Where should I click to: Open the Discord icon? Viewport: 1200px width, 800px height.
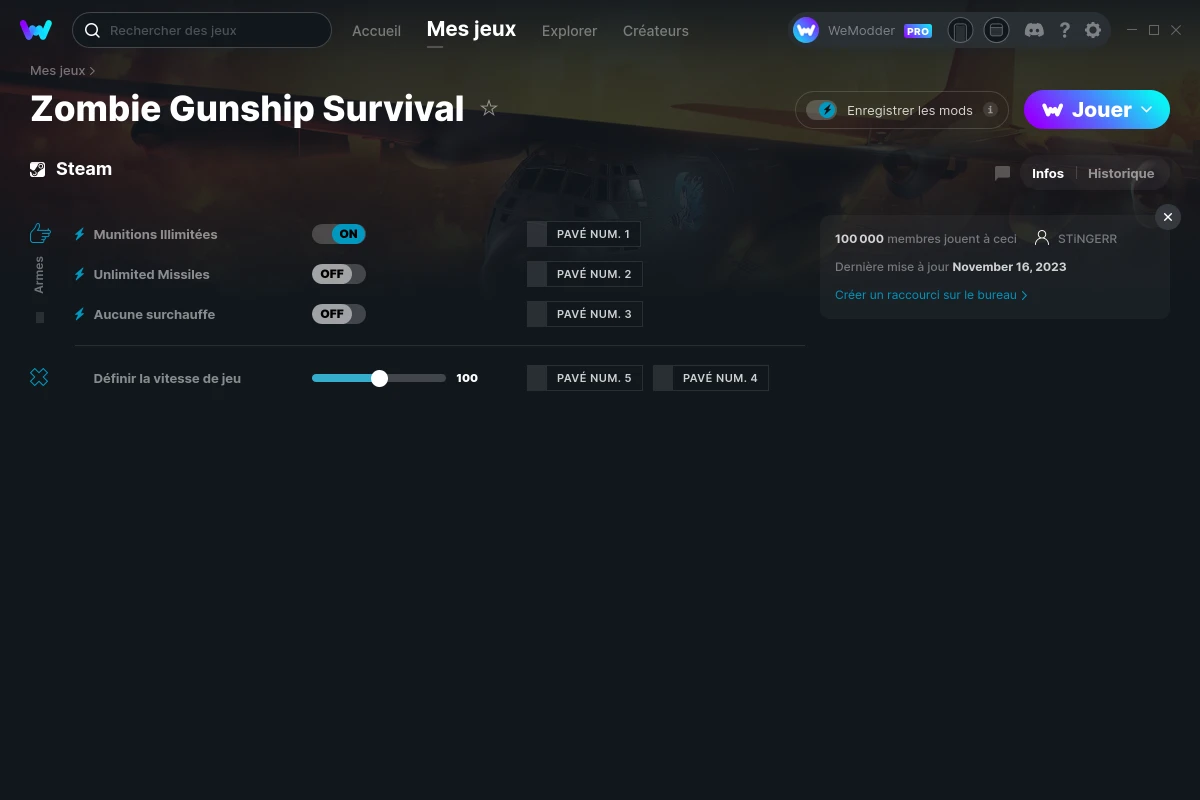(1034, 30)
